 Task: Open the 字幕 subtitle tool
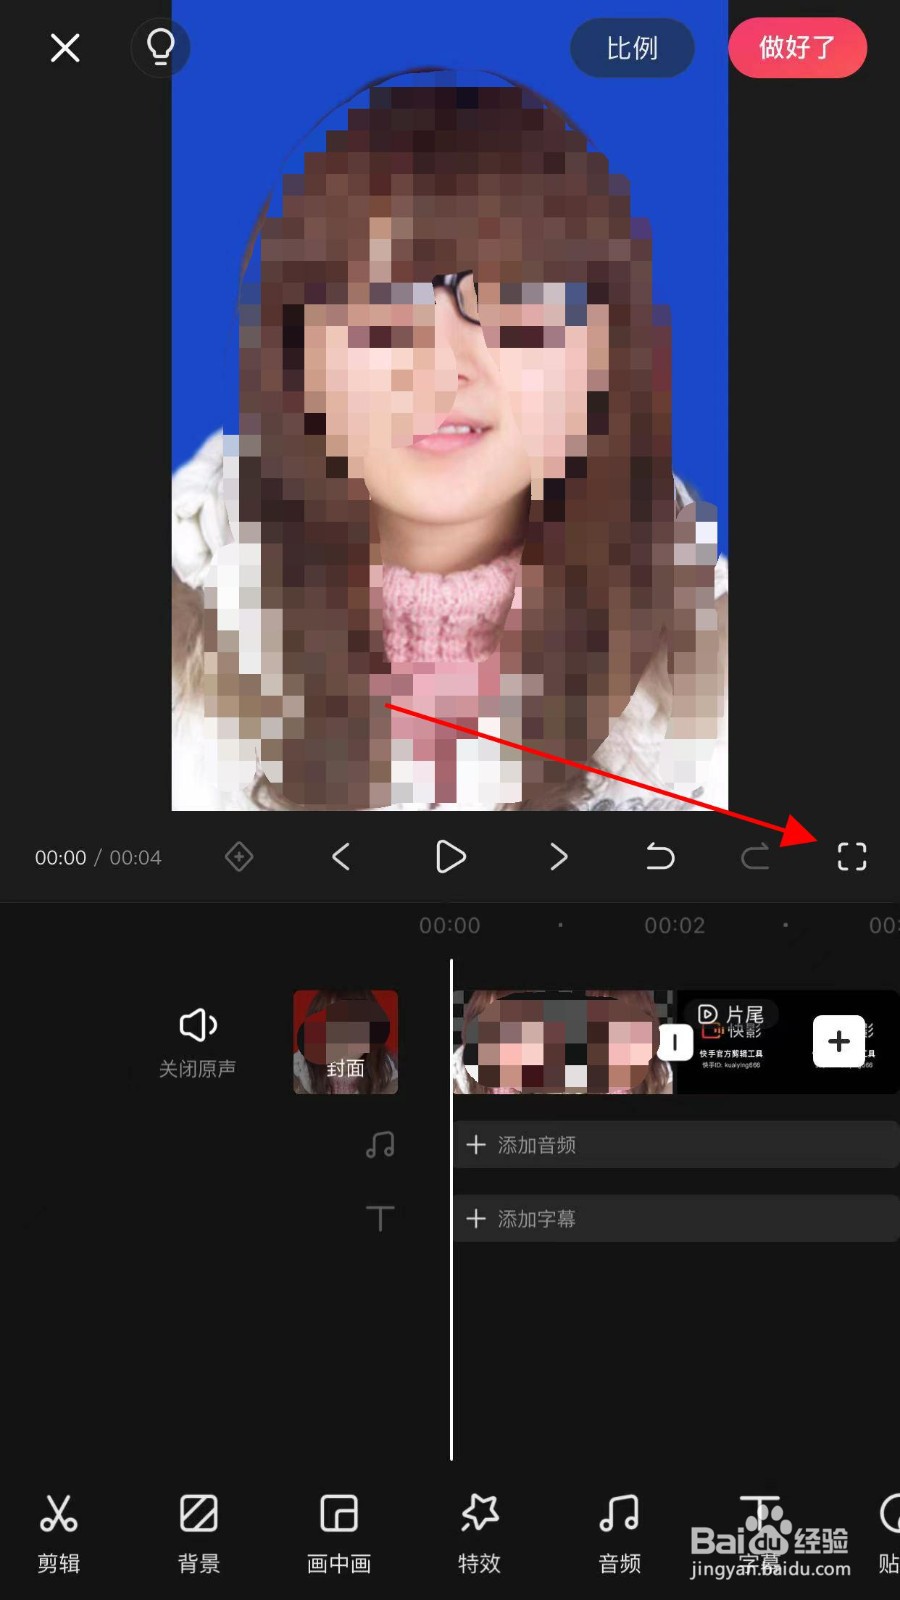pos(759,1534)
